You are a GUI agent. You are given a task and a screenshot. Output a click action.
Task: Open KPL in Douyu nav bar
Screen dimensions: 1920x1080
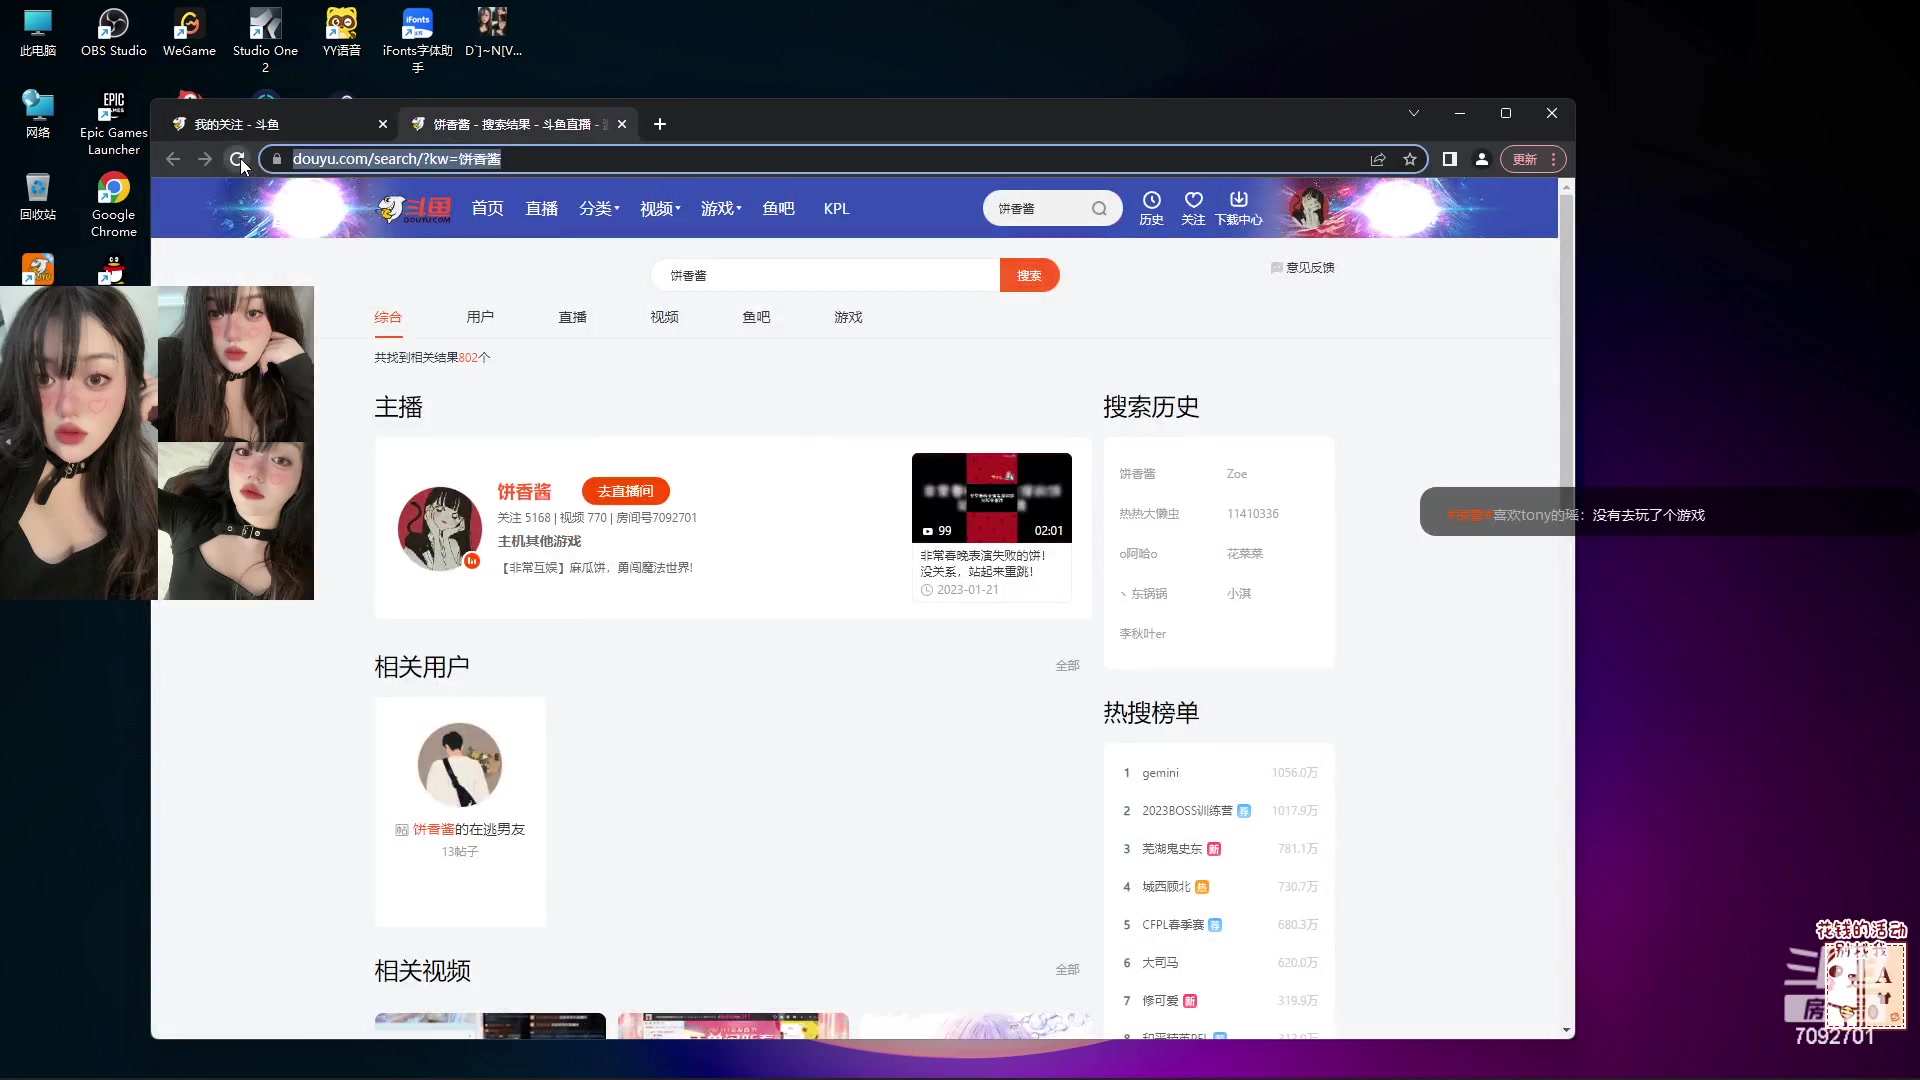point(836,208)
